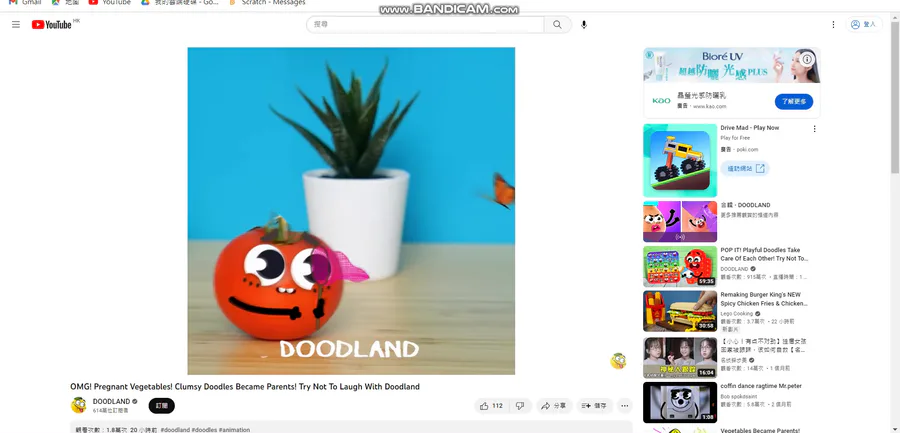This screenshot has height=433, width=900.
Task: Open the DOODLAND channel avatar
Action: 79,405
